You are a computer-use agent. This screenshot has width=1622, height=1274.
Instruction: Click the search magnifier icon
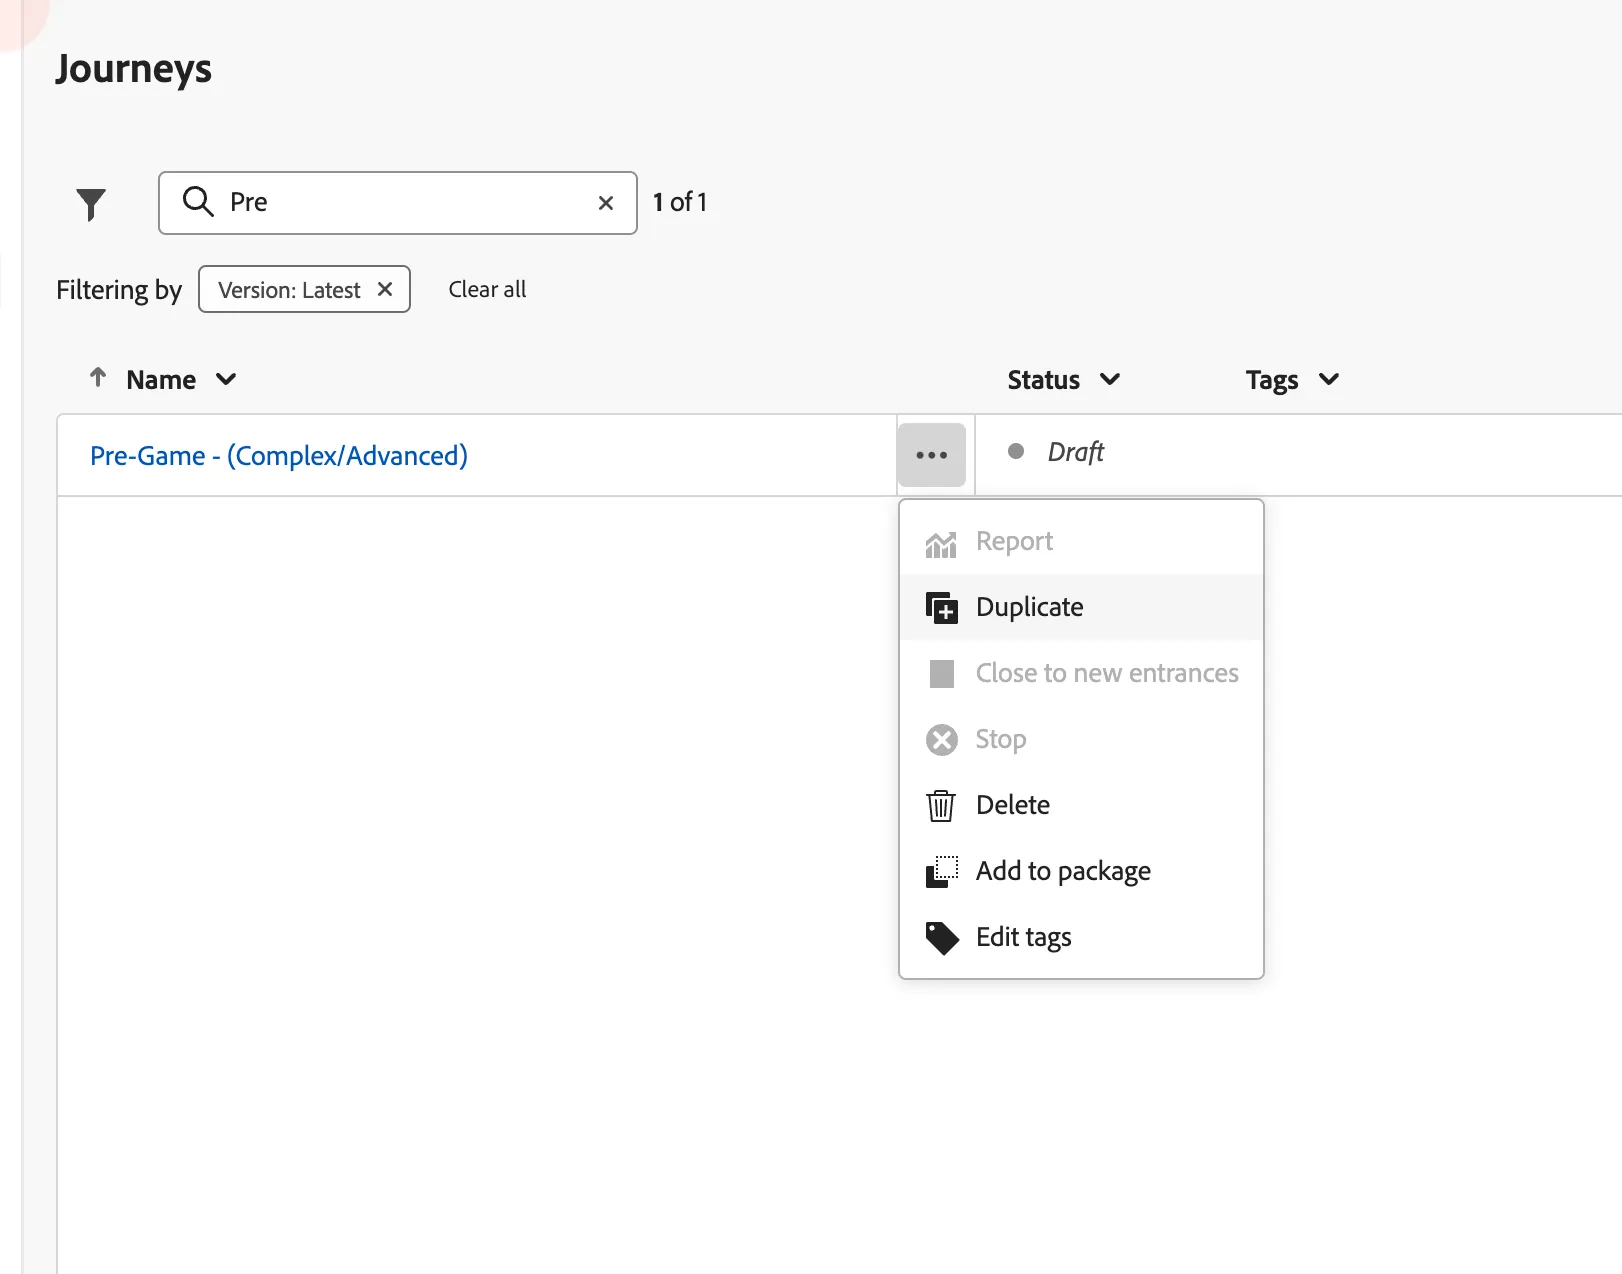(198, 201)
